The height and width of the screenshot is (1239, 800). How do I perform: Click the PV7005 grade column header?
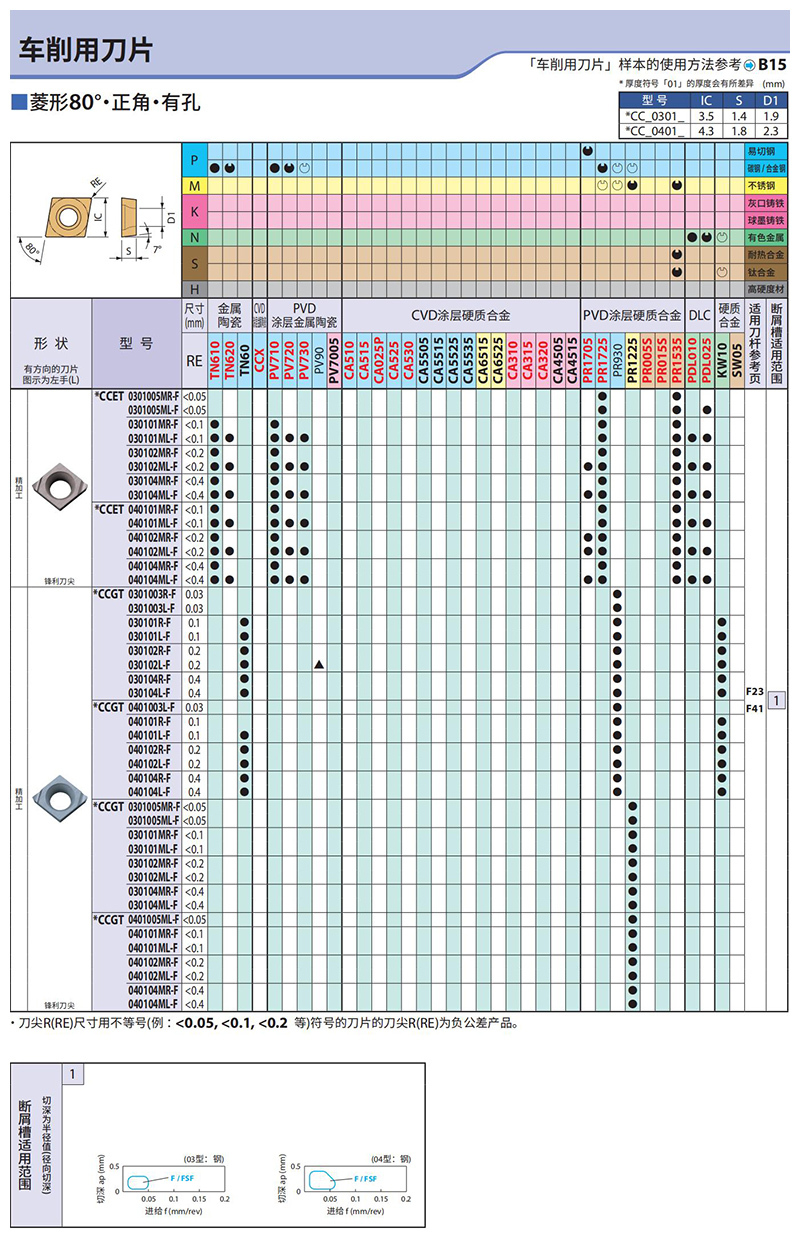(334, 360)
